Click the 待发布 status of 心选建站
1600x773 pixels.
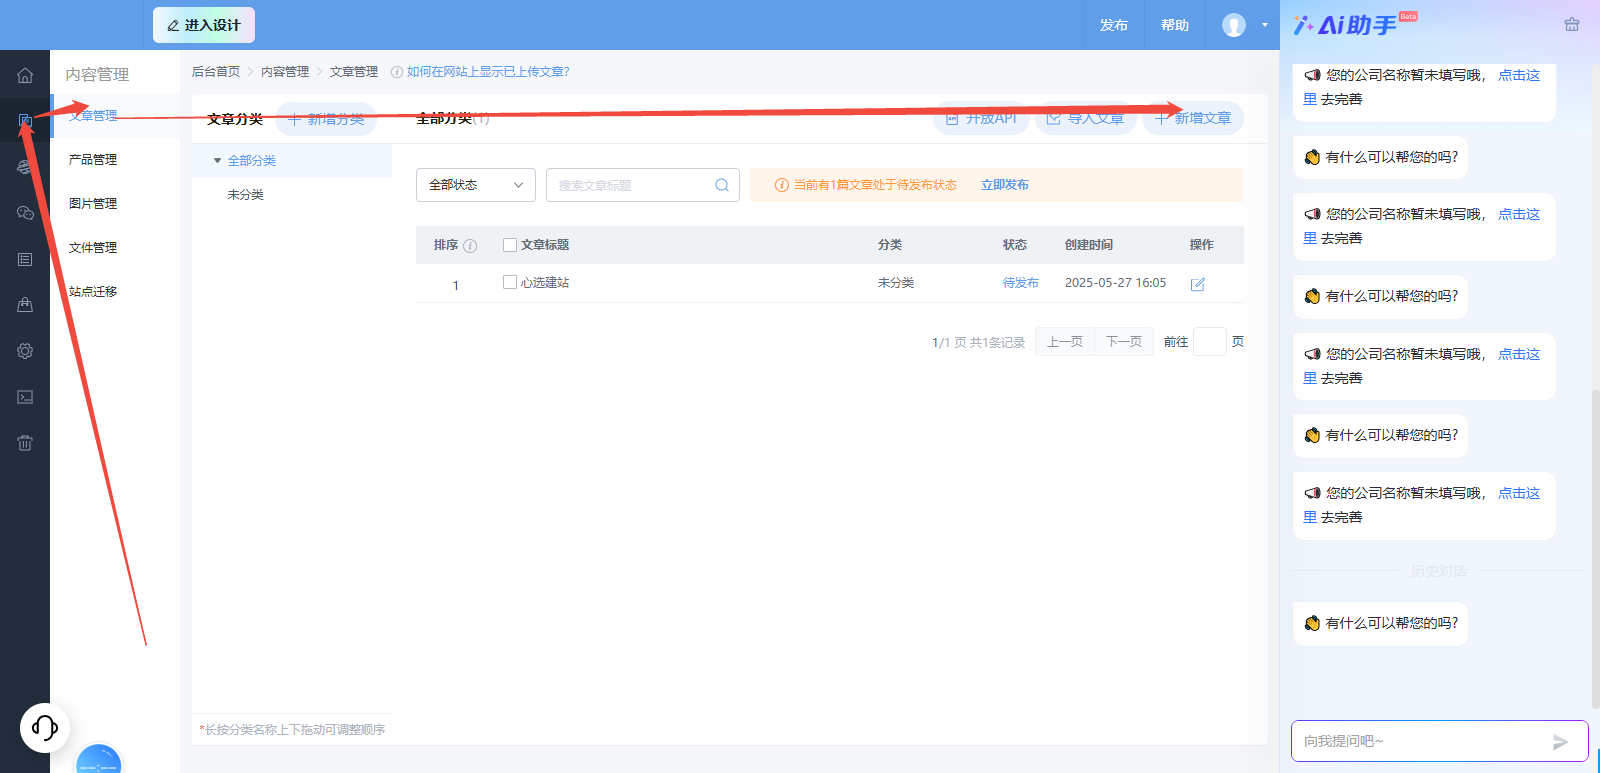tap(1021, 283)
